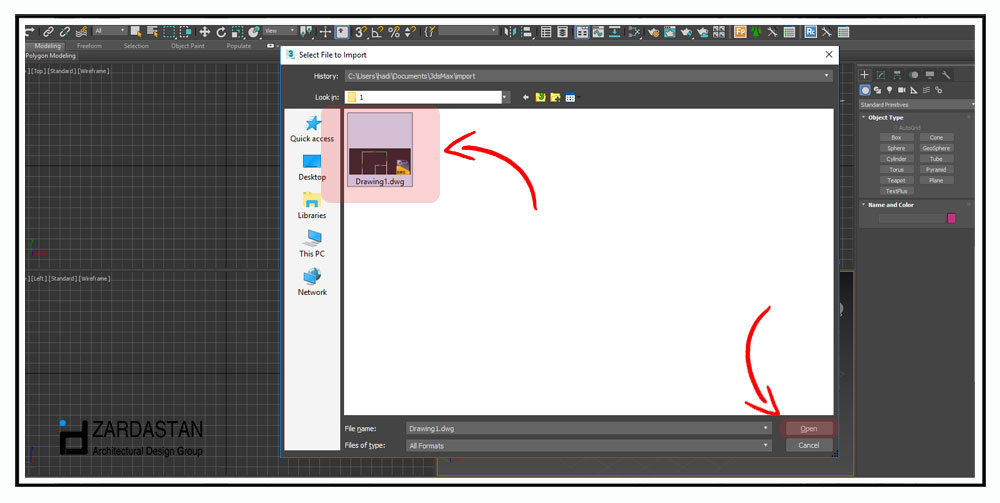Click the Open button
Viewport: 1000px width, 503px height.
[x=808, y=428]
